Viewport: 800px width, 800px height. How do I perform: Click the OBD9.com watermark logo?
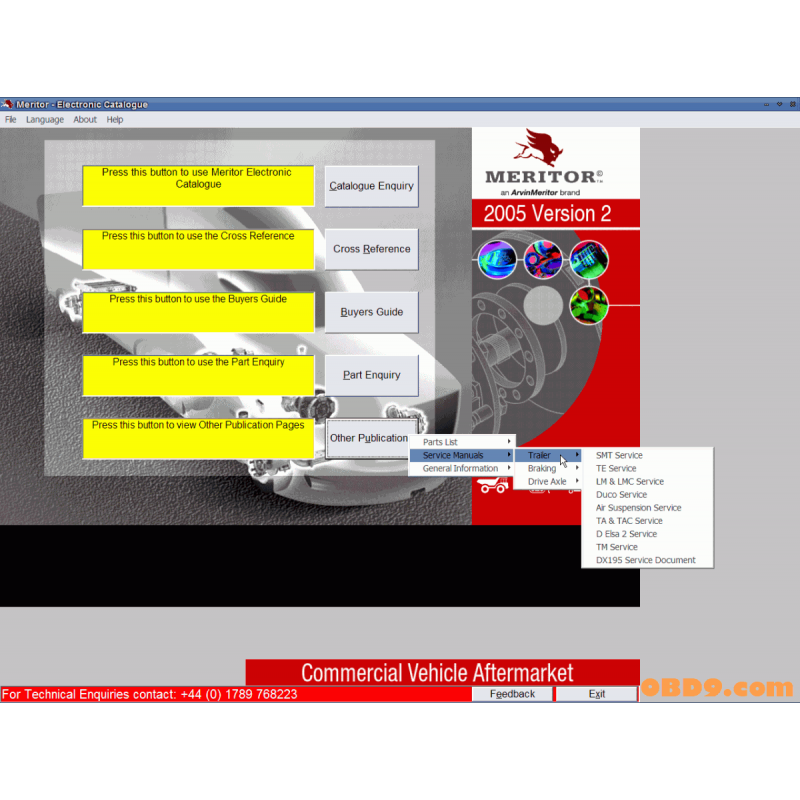pos(719,688)
